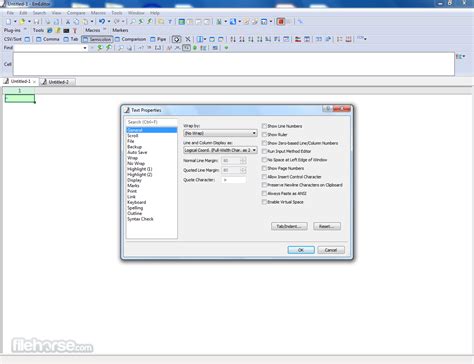Viewport: 474px width, 364px height.
Task: Click the Cell content text box
Action: (234, 64)
